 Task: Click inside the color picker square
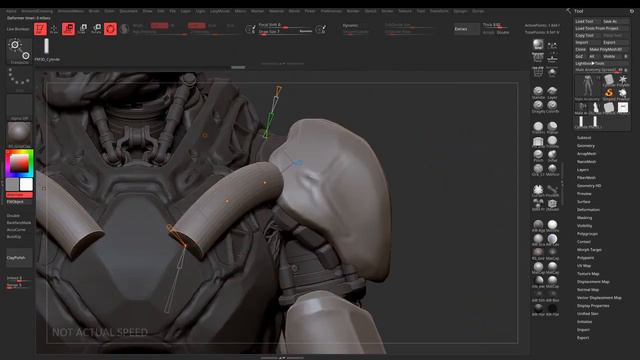click(19, 164)
